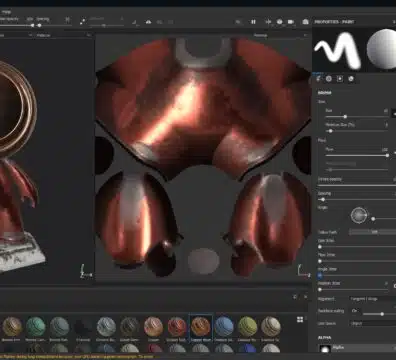Screen dimensions: 396x360
Task: Adjust the brush Size slider handle
Action: point(345,117)
